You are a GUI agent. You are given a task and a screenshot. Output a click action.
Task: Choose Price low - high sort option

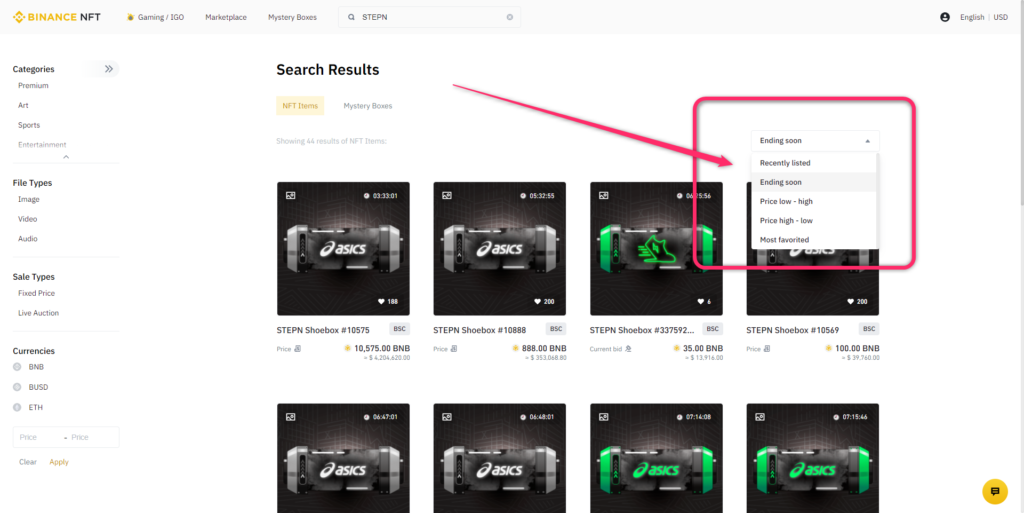814,201
